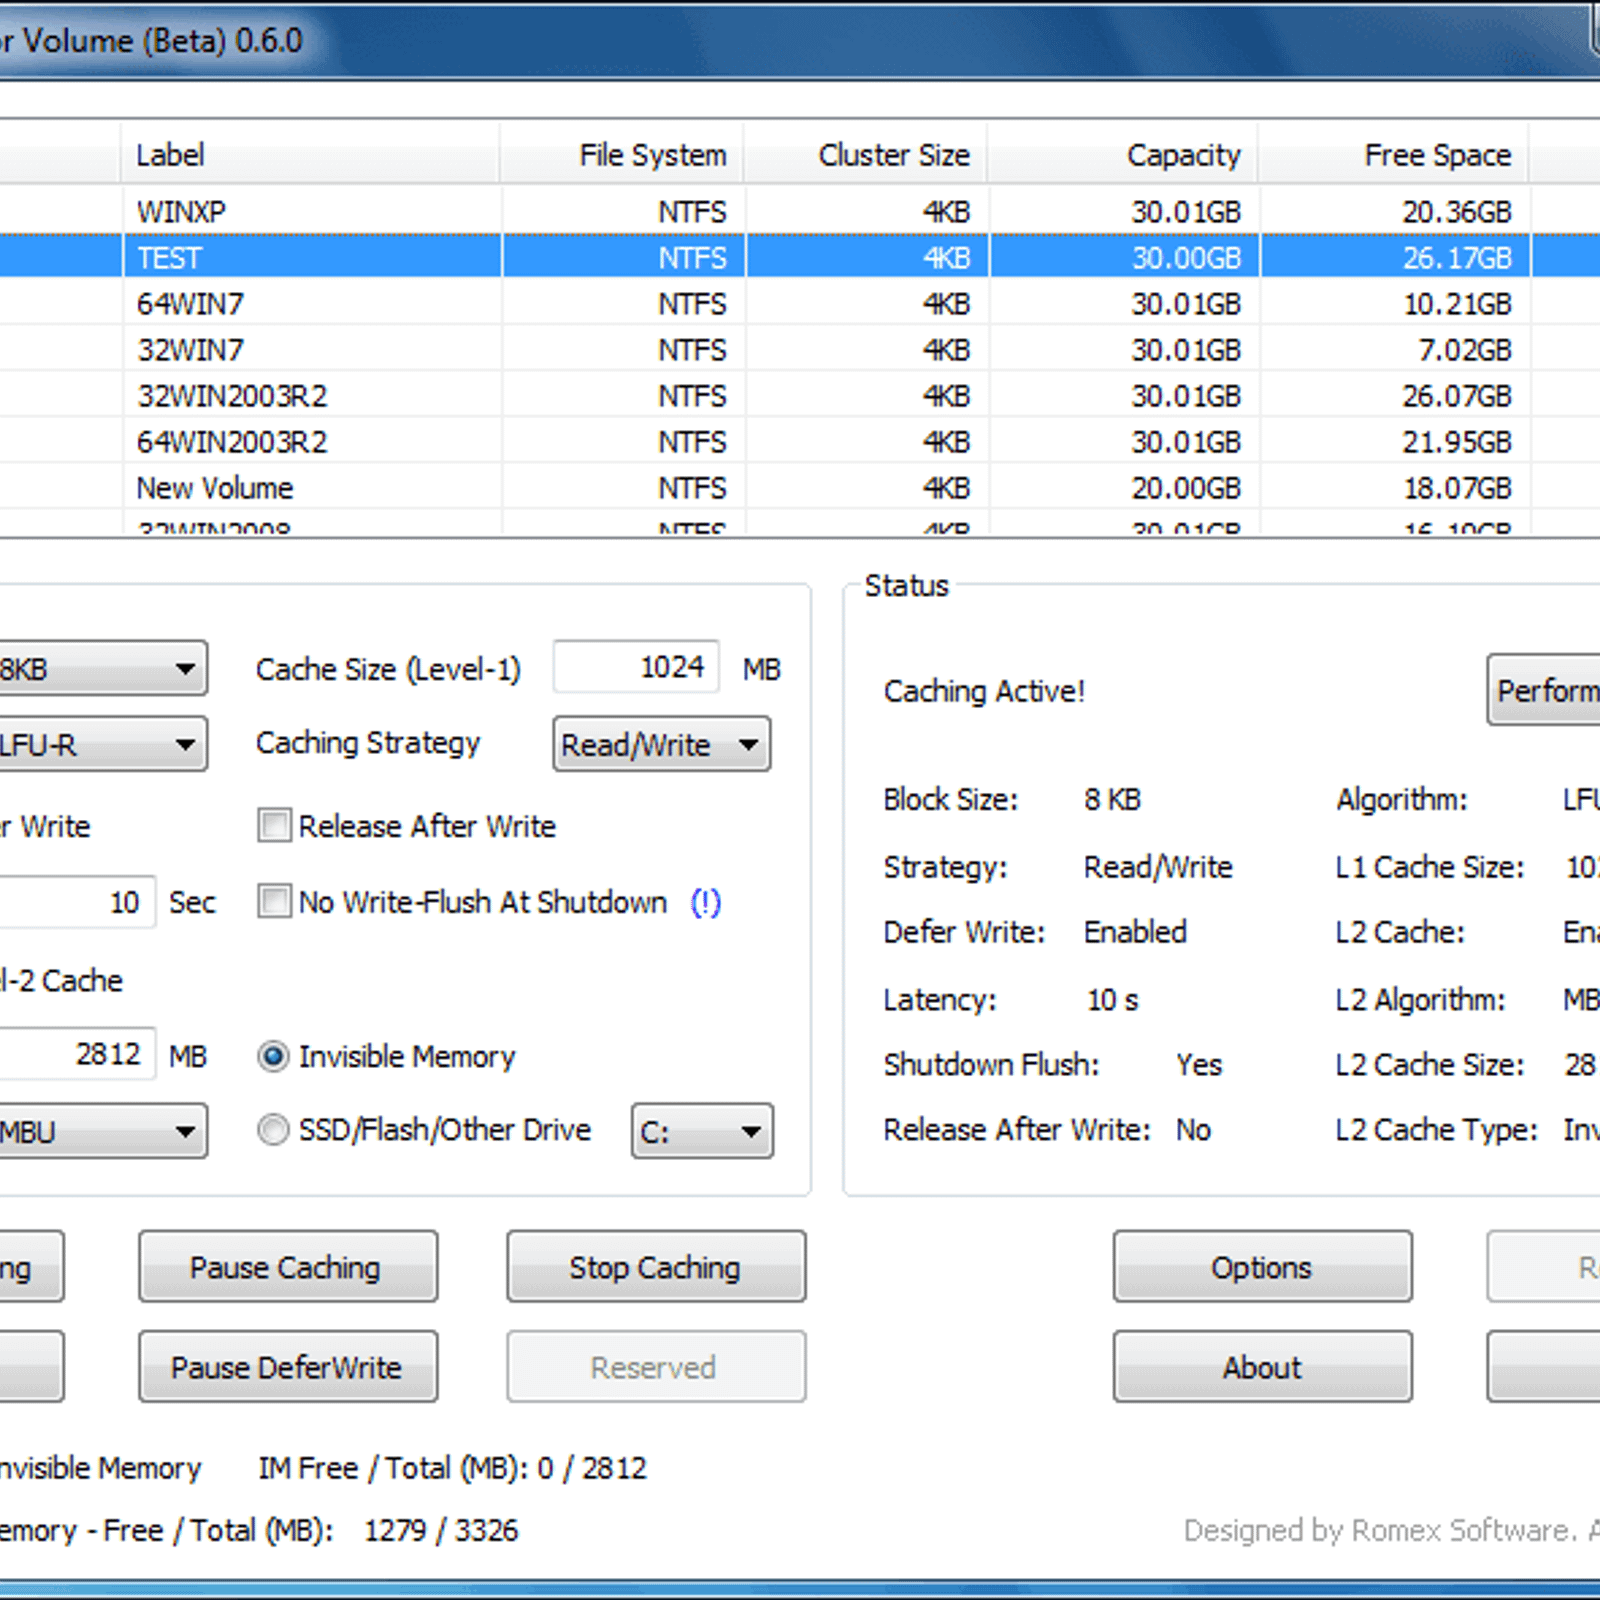Click the Latency 10 s status value

pyautogui.click(x=1112, y=1000)
